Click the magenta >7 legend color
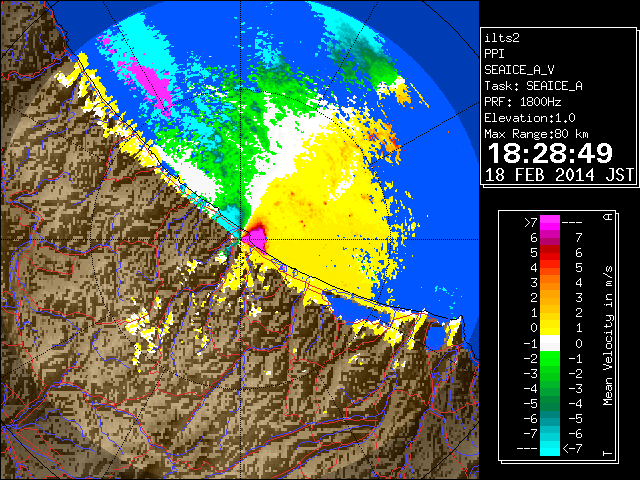 point(550,222)
